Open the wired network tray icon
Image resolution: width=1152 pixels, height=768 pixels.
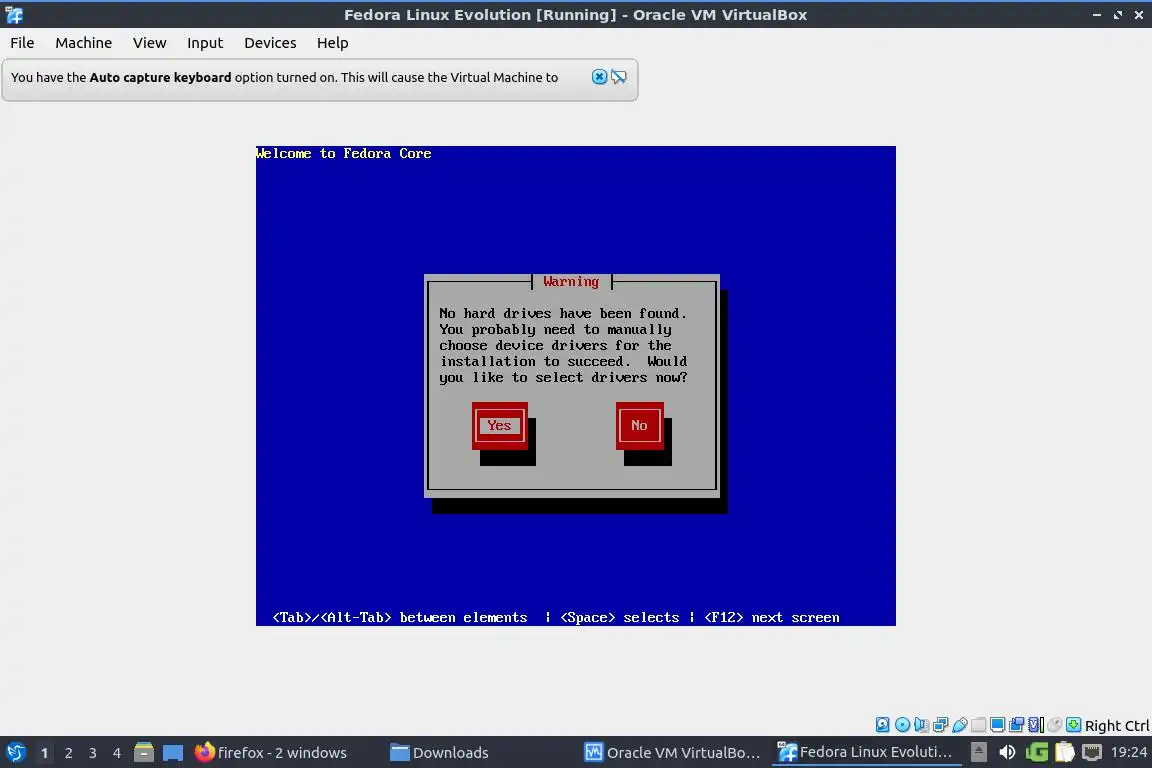1092,753
